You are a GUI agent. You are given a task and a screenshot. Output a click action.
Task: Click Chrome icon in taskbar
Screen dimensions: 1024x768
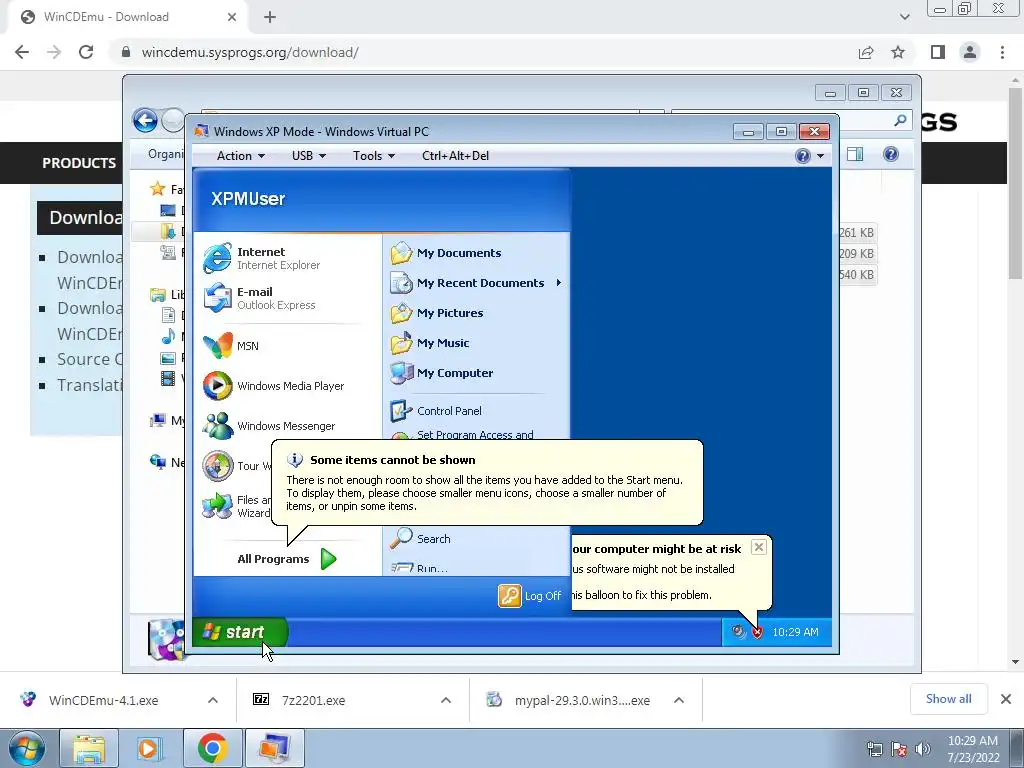tap(212, 748)
